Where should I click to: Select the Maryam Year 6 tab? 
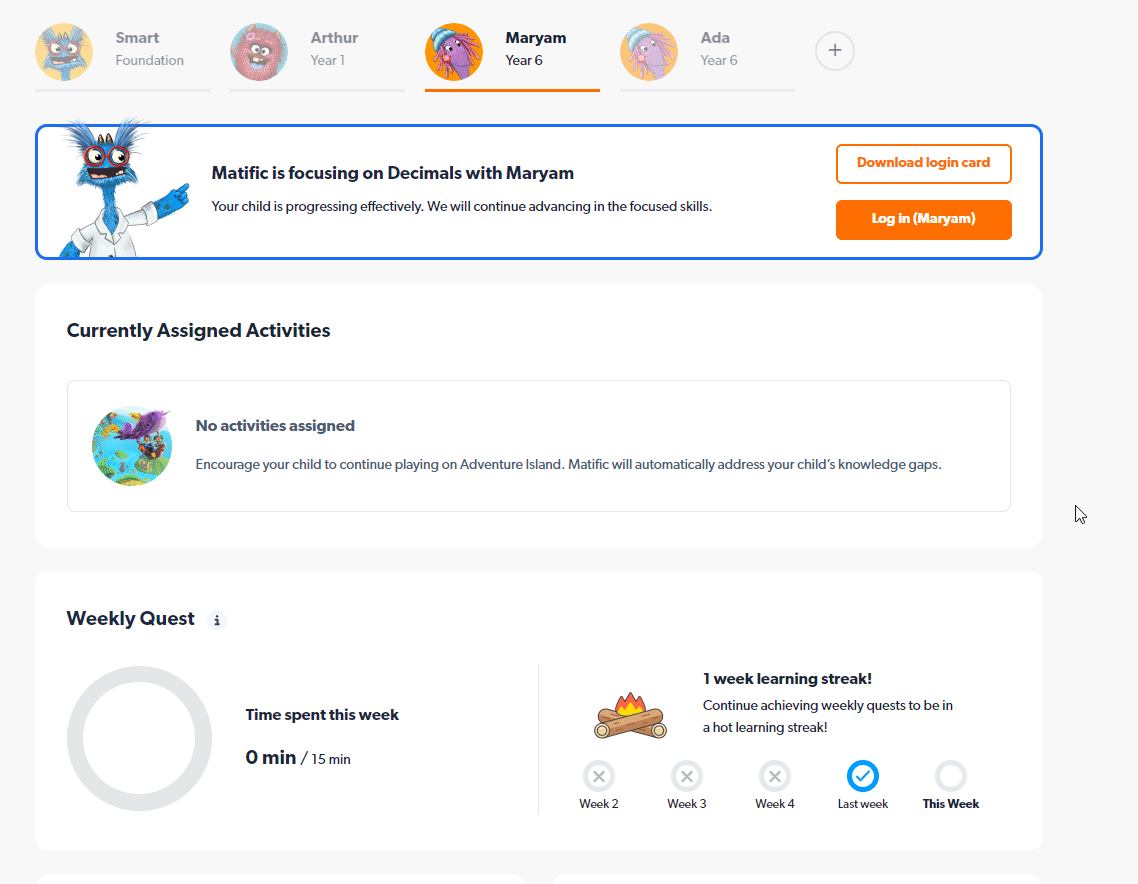(512, 56)
